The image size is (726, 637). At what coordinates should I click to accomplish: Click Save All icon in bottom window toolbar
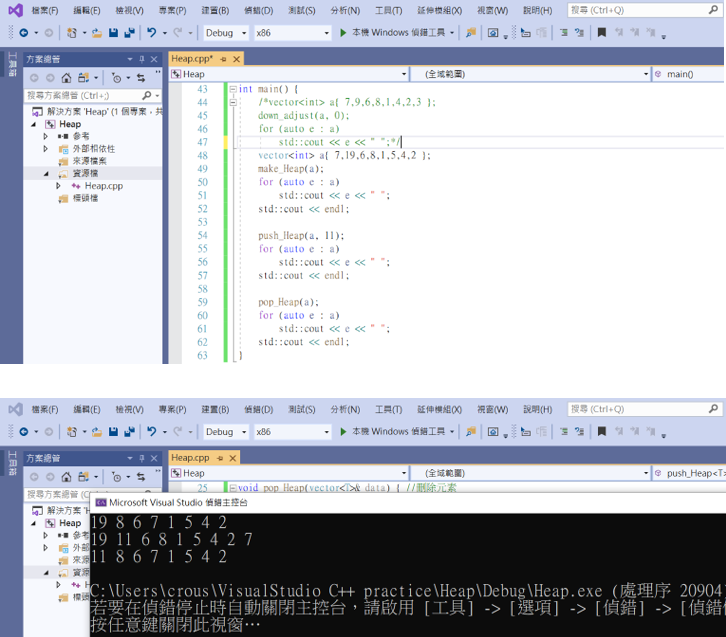129,431
